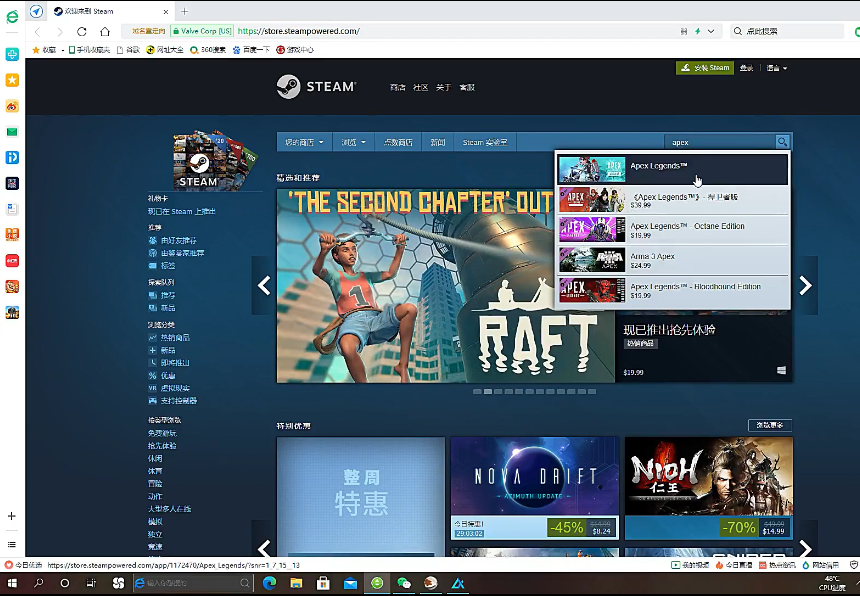
Task: Open File Explorer from the taskbar
Action: tap(296, 583)
